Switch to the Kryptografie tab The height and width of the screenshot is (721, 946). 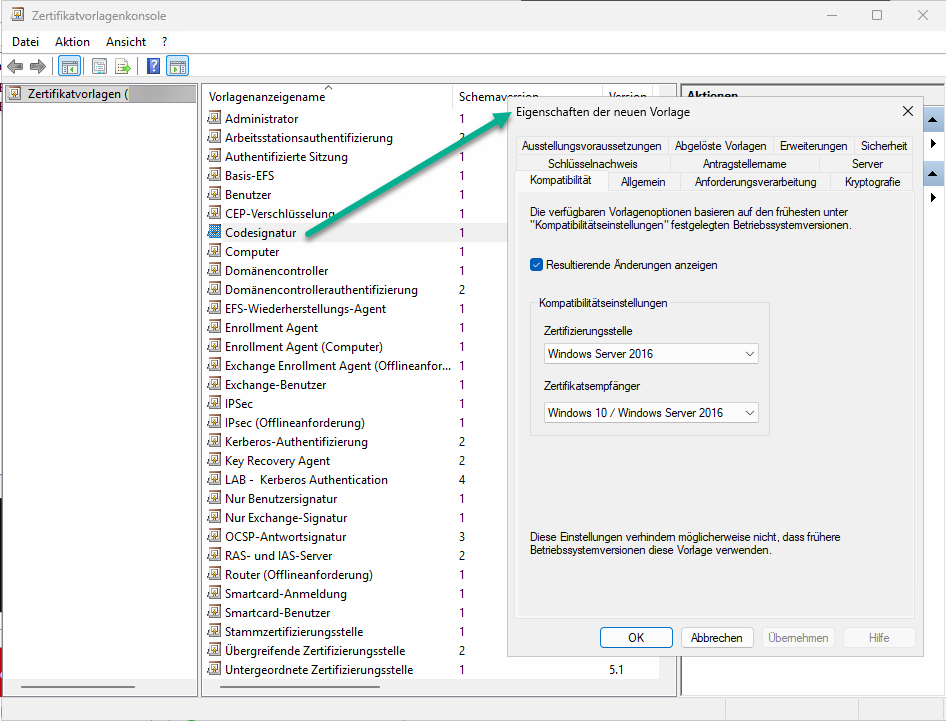[x=871, y=182]
